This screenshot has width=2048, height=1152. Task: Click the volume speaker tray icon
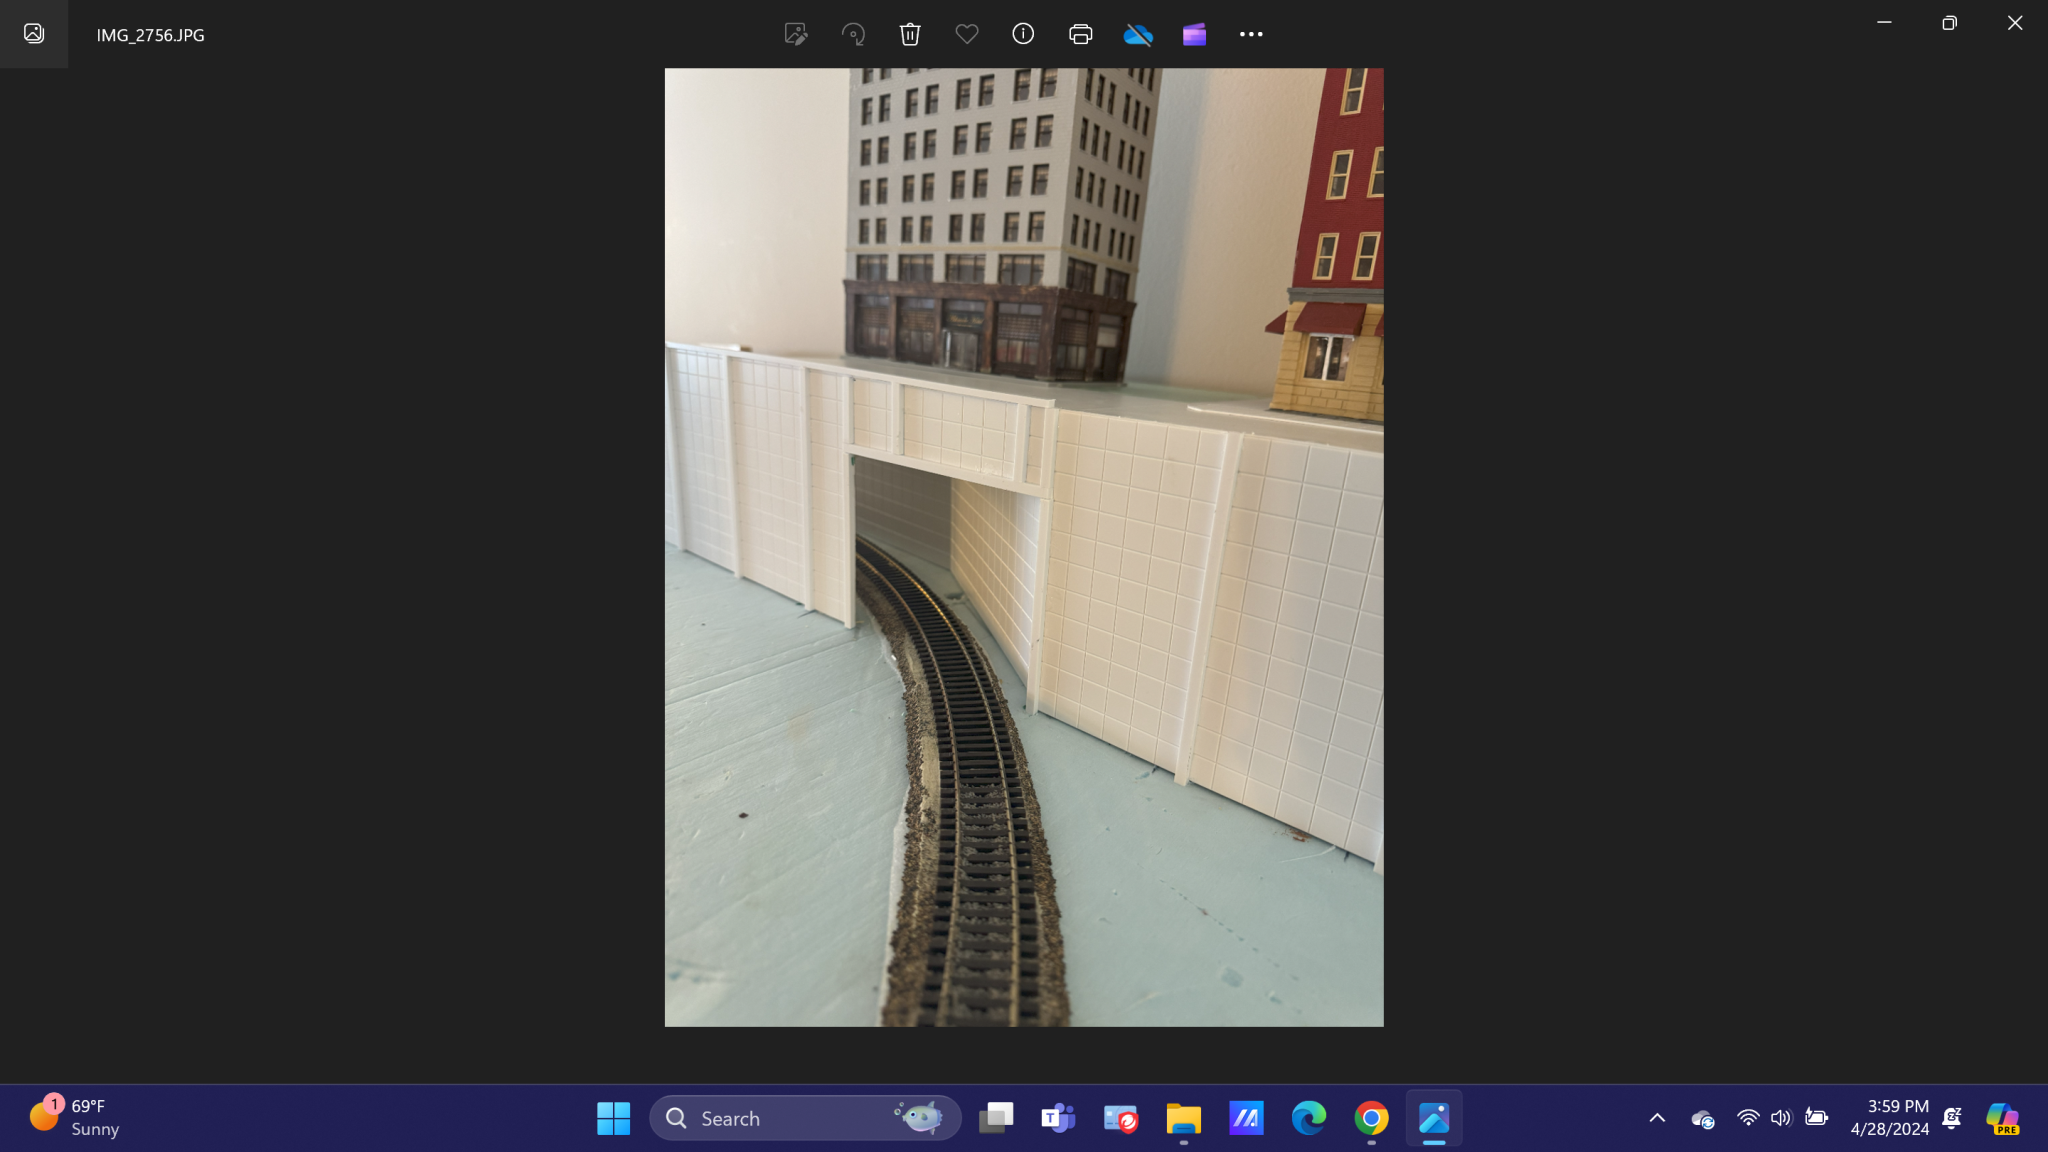tap(1781, 1118)
